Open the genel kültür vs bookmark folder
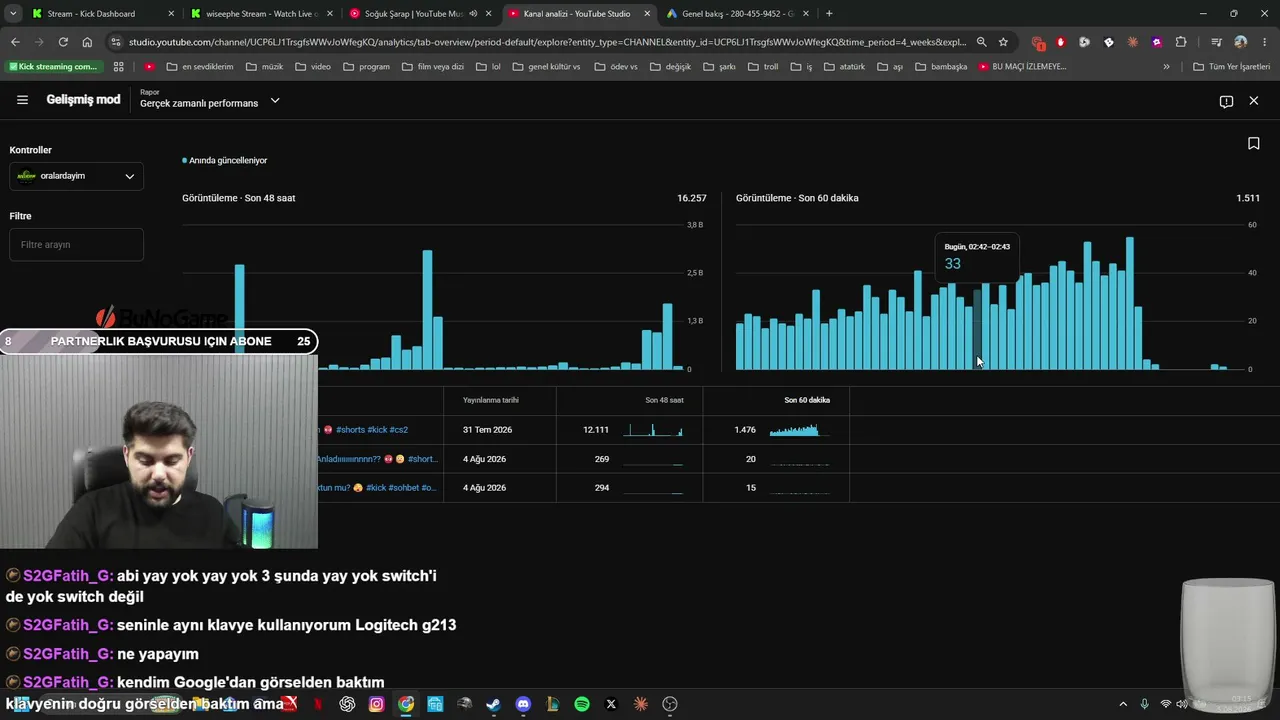Viewport: 1280px width, 720px height. coord(546,67)
